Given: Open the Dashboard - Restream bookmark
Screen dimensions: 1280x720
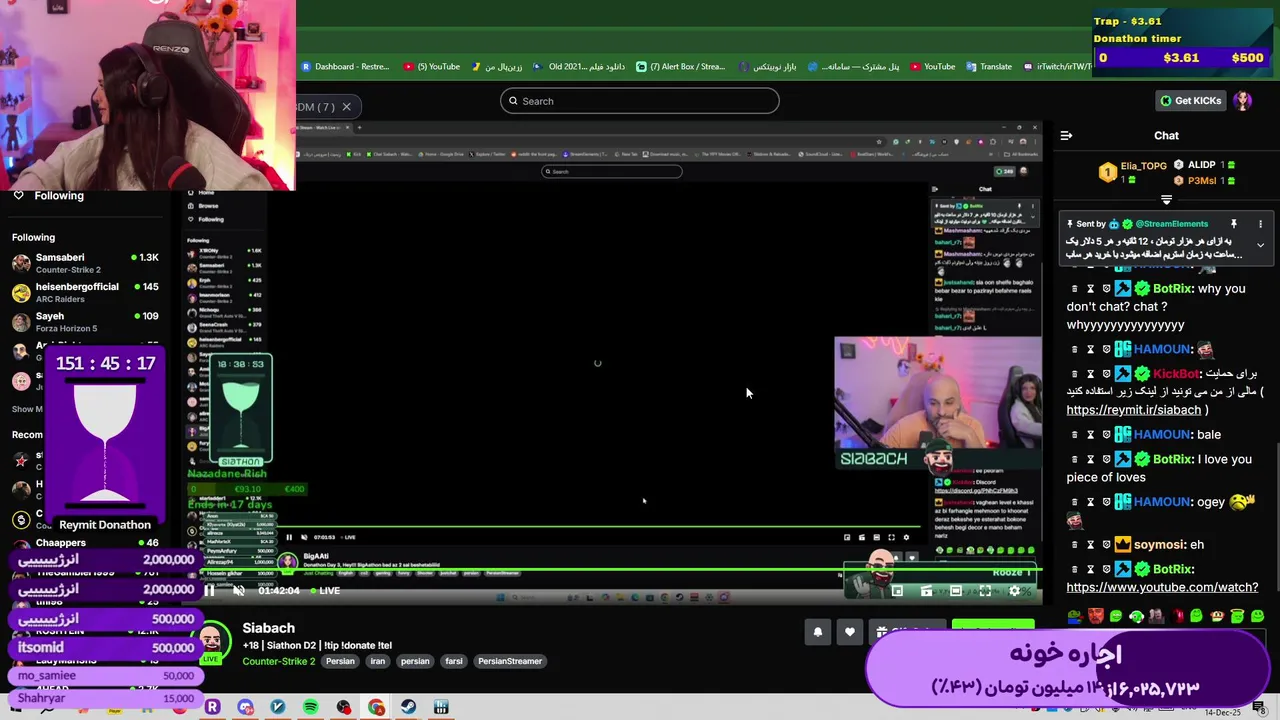Looking at the screenshot, I should click(345, 67).
